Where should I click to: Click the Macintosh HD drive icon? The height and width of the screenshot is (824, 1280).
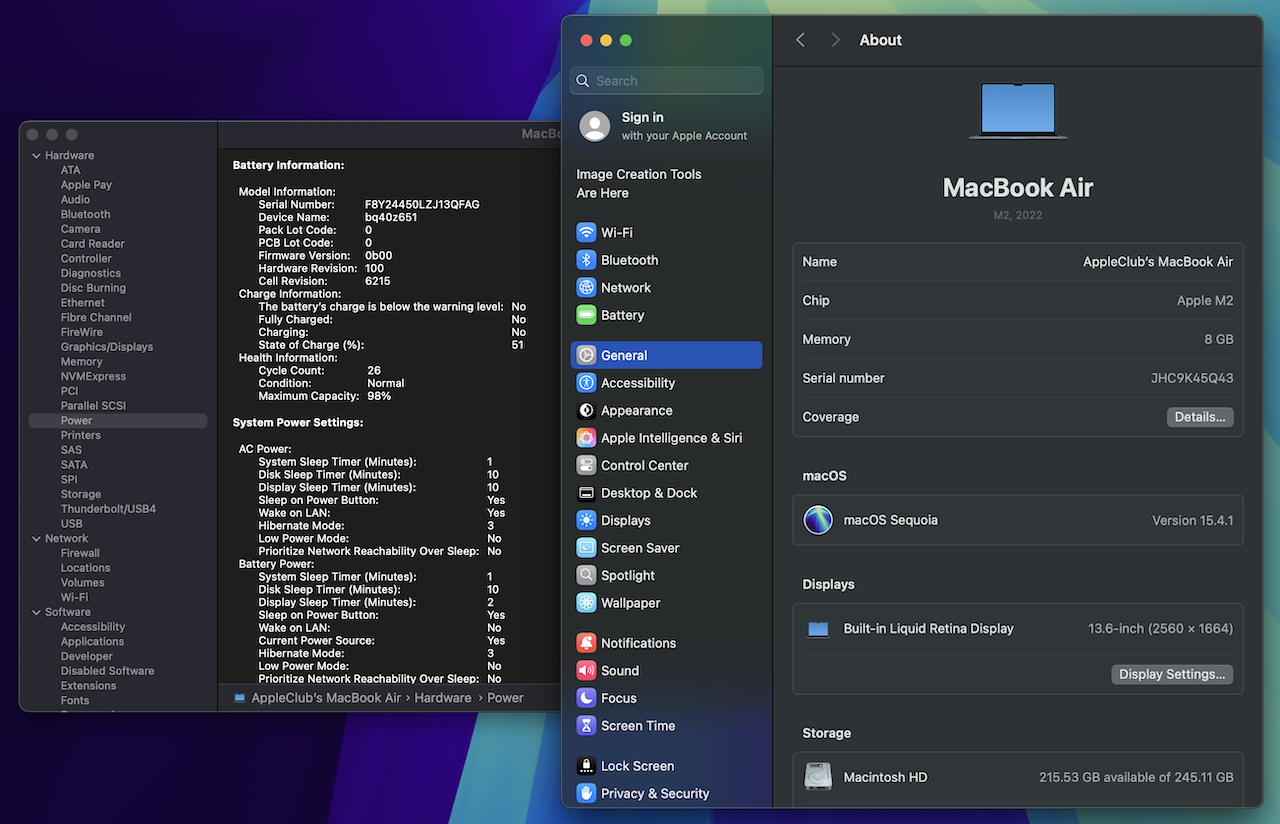[x=818, y=777]
